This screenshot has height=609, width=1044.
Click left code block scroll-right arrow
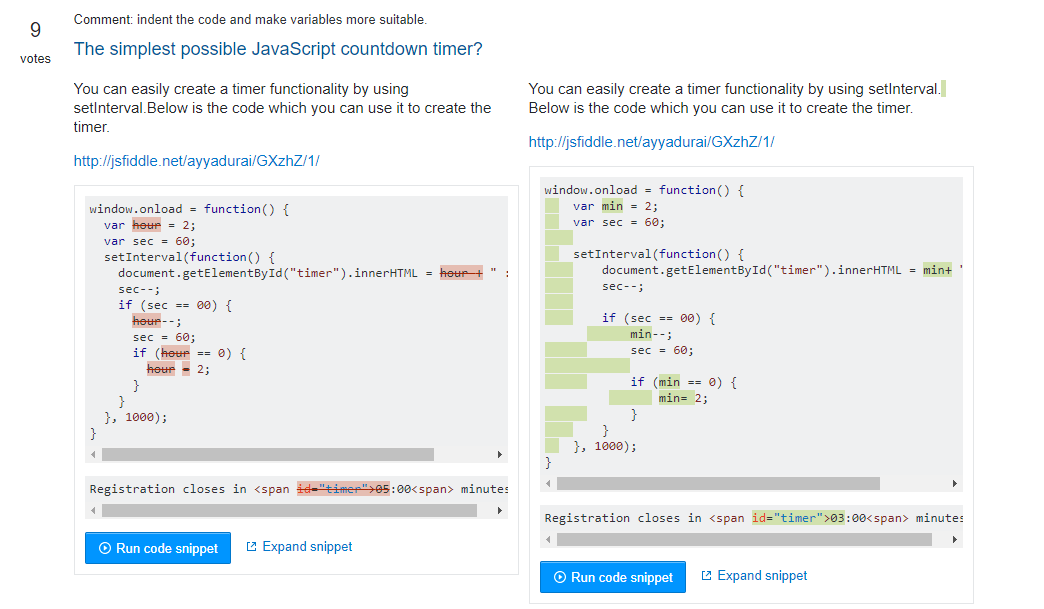pos(499,455)
